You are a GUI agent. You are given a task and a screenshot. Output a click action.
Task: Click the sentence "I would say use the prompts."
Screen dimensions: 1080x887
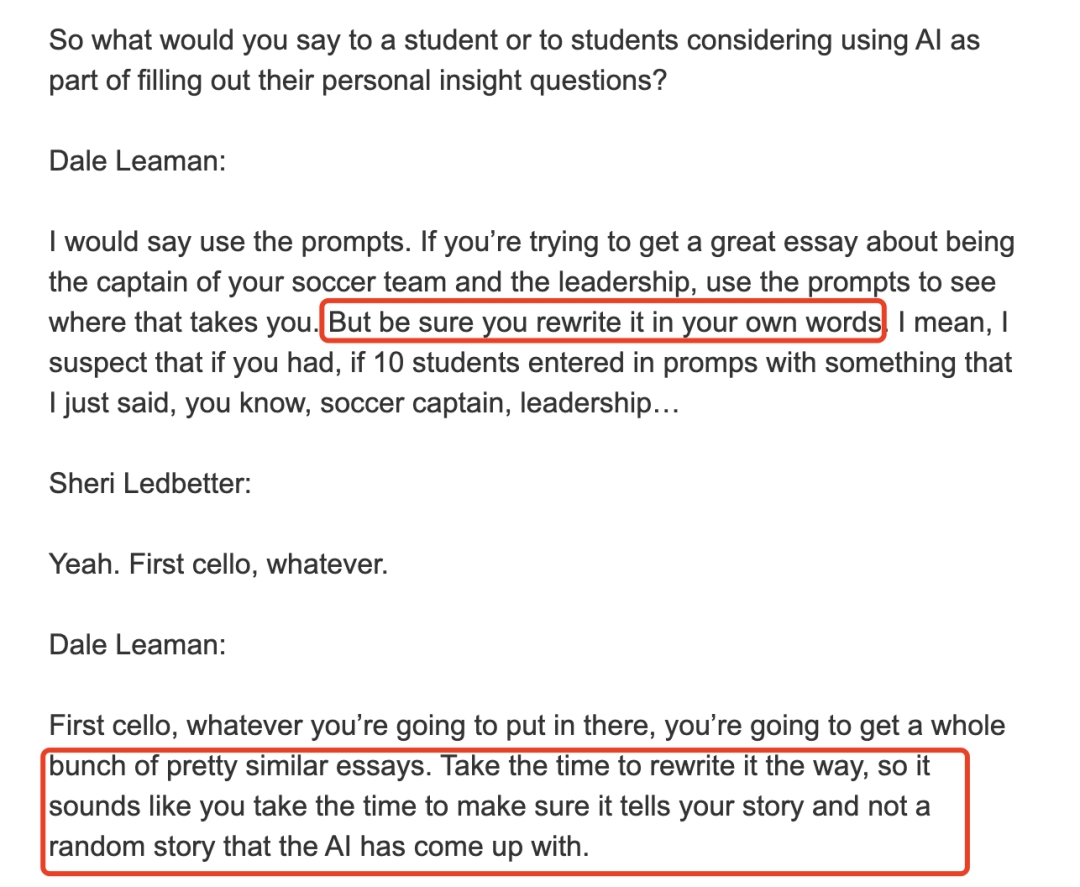coord(230,242)
